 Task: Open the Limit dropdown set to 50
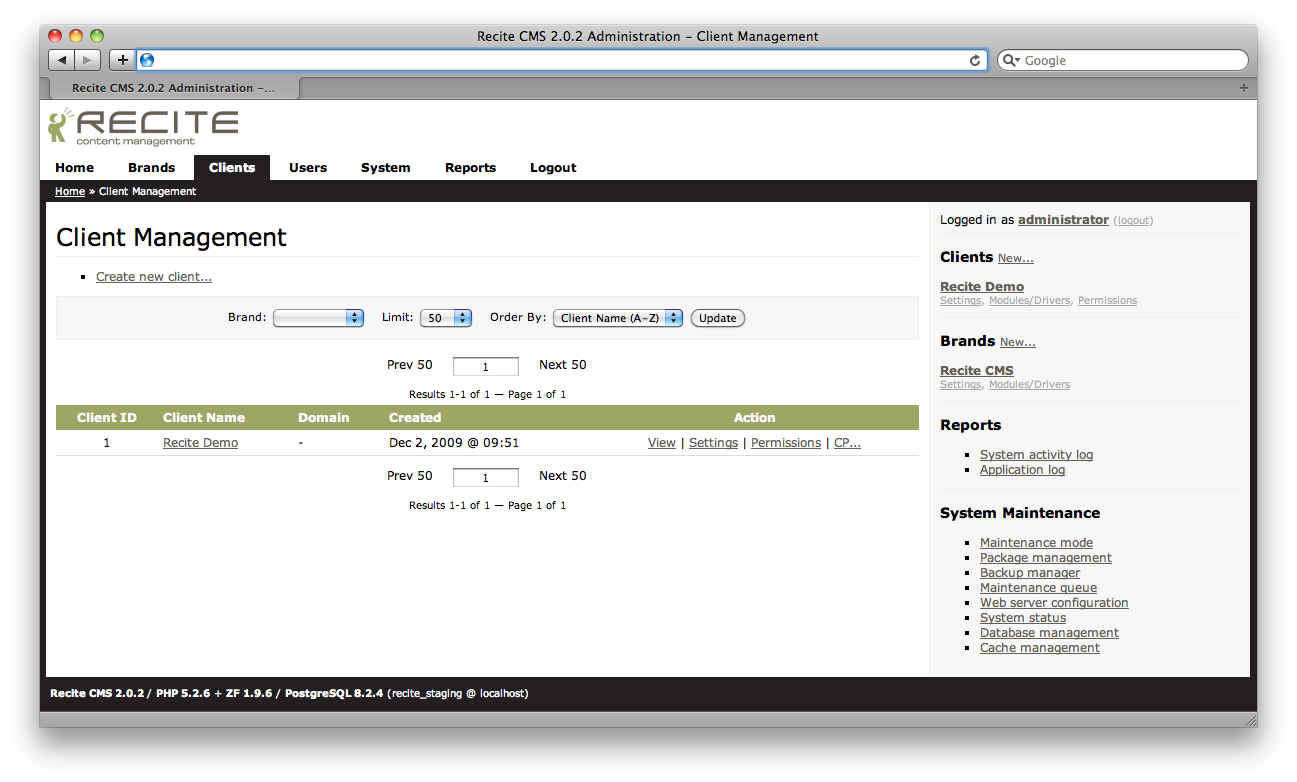[x=445, y=318]
